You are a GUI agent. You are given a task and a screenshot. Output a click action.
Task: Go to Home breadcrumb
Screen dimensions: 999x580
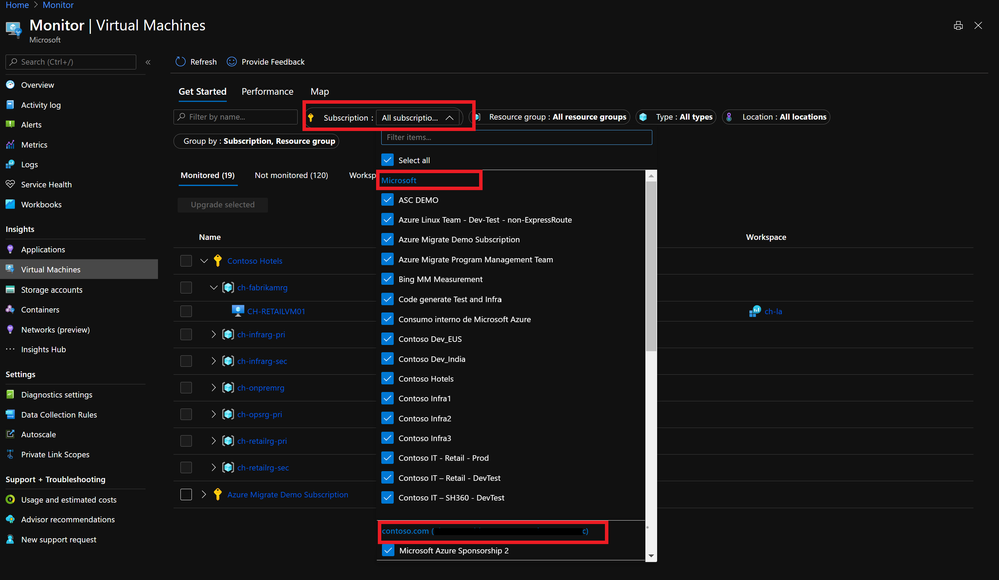click(17, 5)
